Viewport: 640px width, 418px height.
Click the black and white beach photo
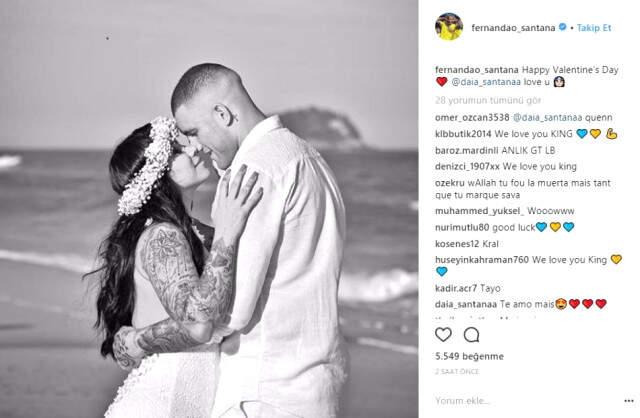click(x=209, y=209)
